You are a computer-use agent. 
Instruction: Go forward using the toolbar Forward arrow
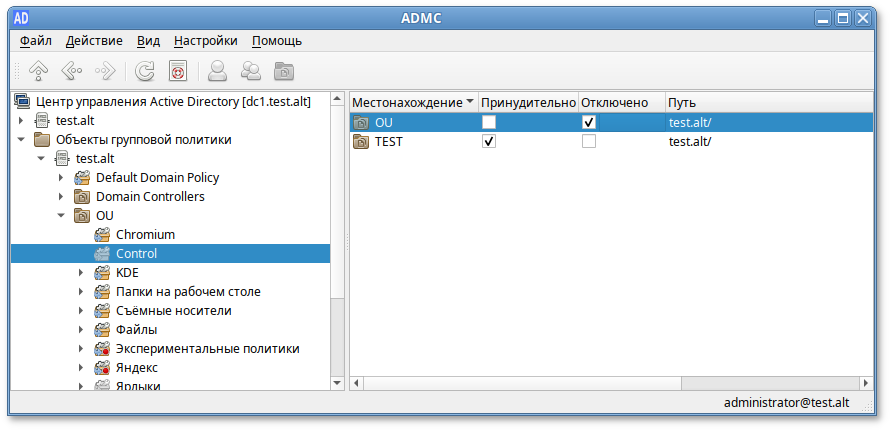(105, 70)
